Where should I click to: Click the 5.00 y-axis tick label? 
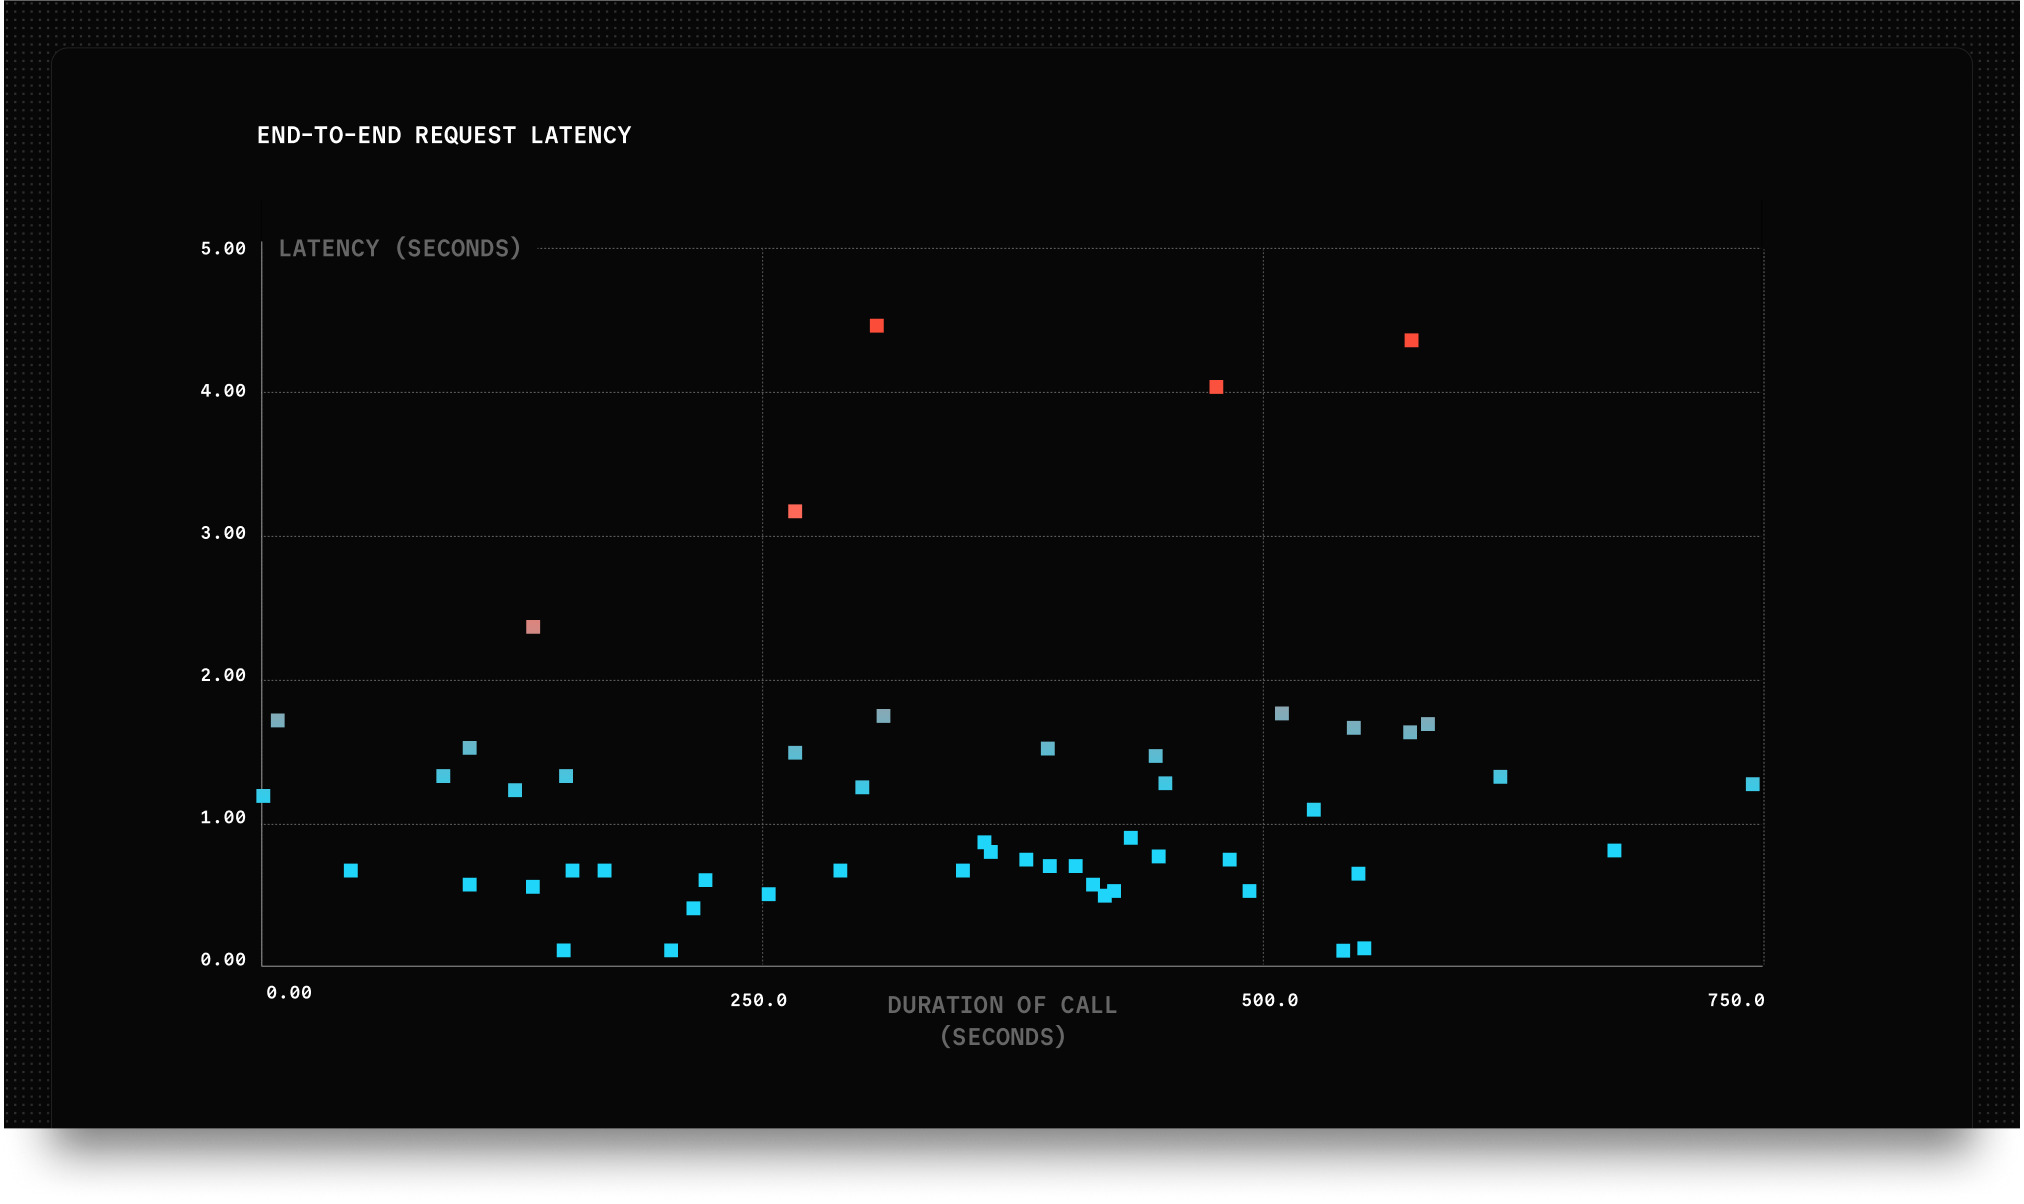pos(223,249)
